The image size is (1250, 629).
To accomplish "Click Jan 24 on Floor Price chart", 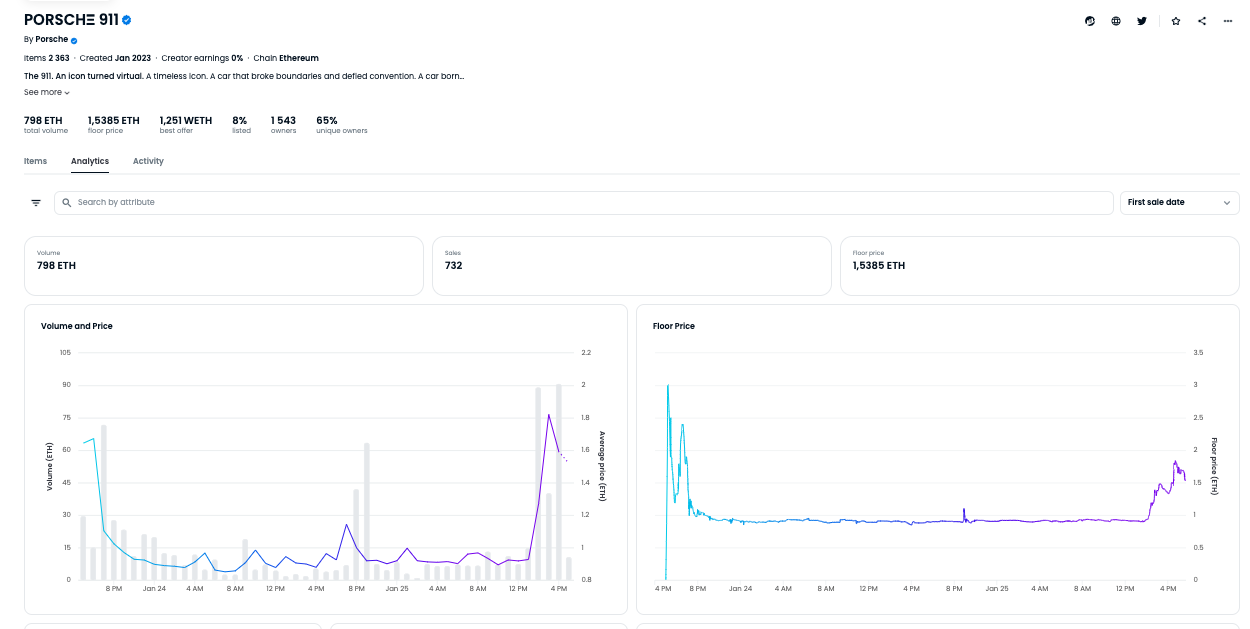I will point(740,589).
